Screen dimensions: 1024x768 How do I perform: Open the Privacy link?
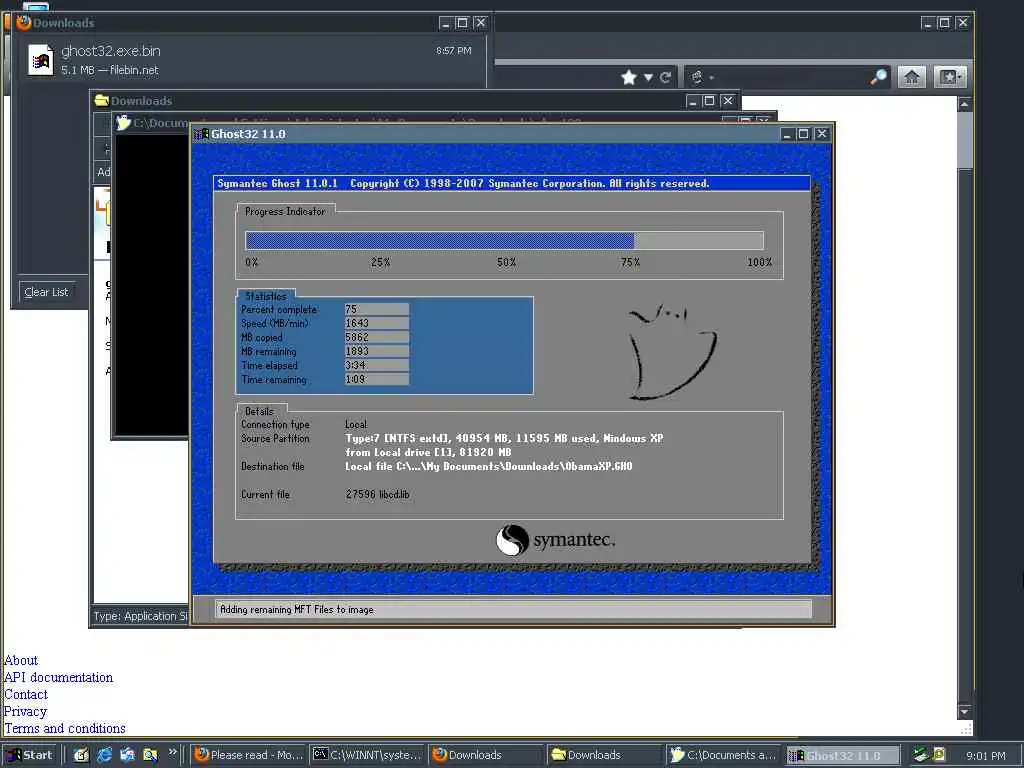pyautogui.click(x=25, y=711)
